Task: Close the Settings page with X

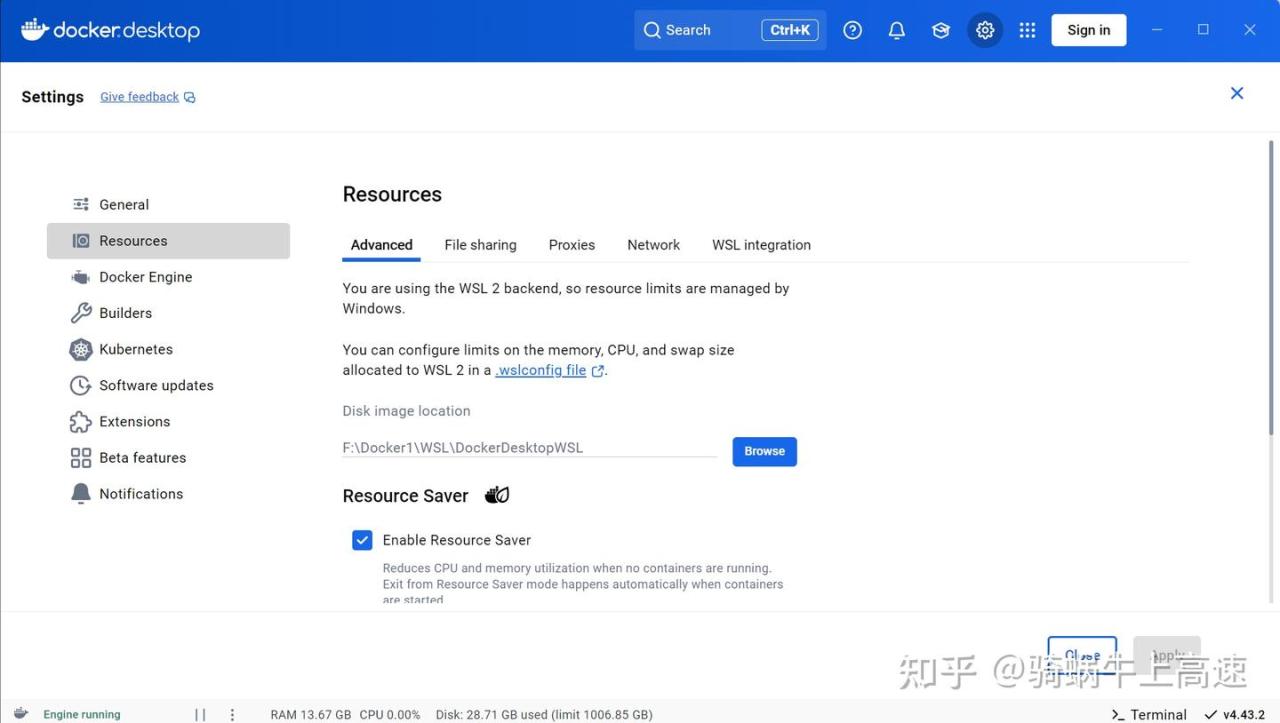Action: coord(1237,93)
